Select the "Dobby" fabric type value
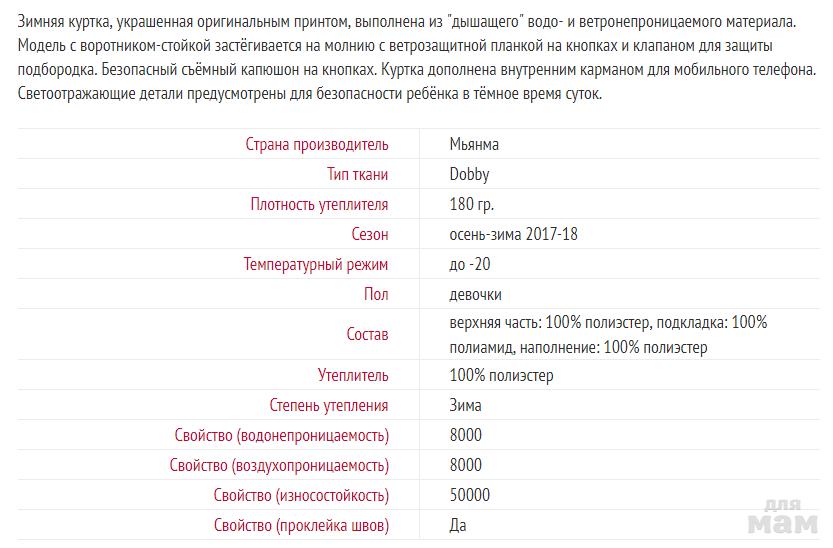This screenshot has width=833, height=548. [x=469, y=174]
